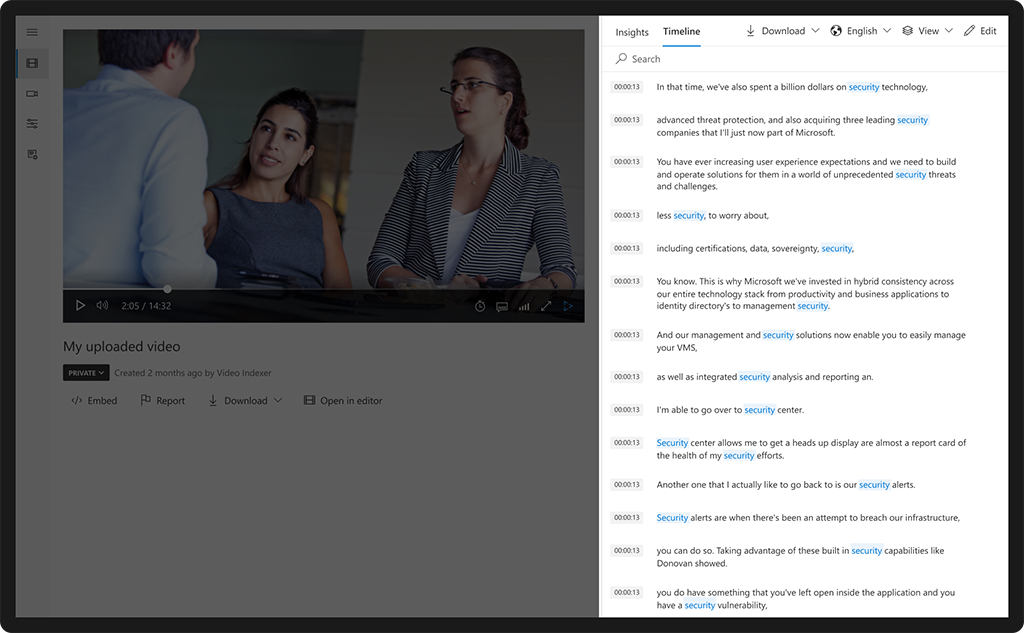Select the Timeline tab
The image size is (1024, 633).
coord(681,32)
